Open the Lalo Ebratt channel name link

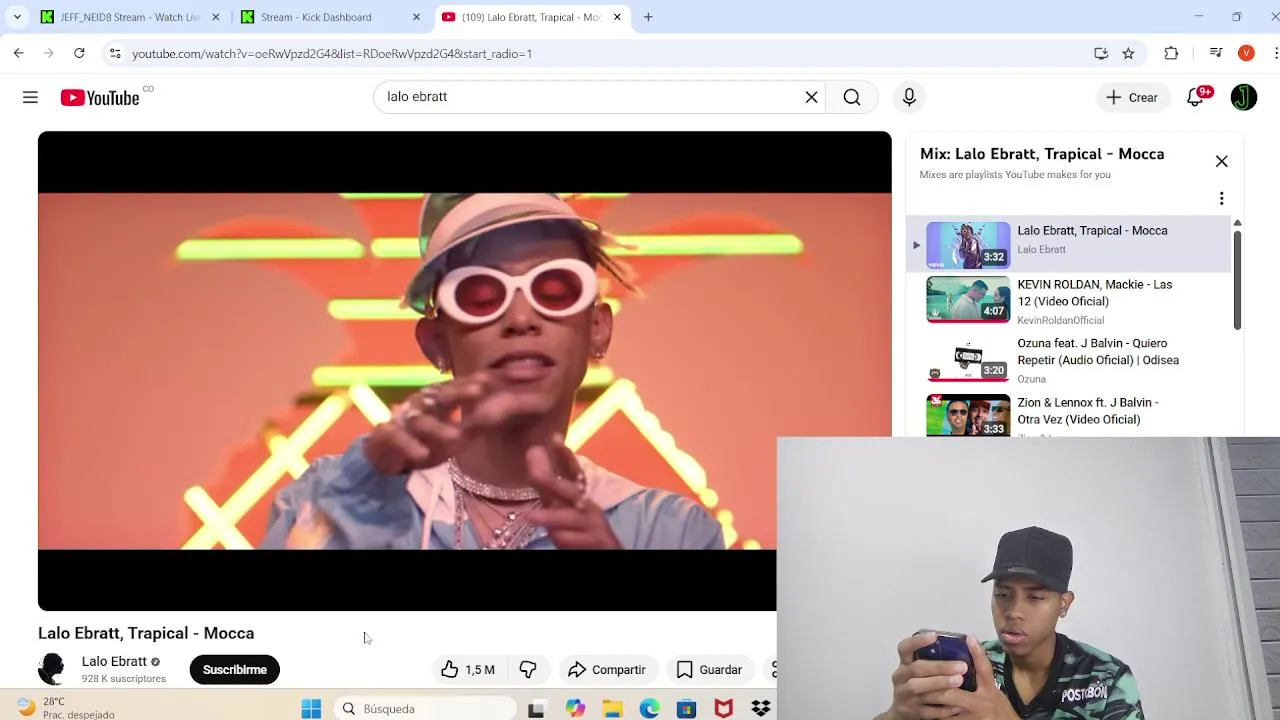[x=114, y=661]
